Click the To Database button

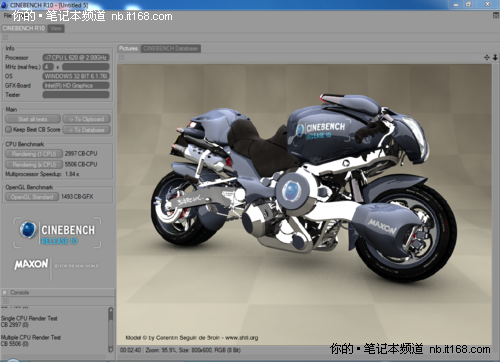tap(86, 130)
